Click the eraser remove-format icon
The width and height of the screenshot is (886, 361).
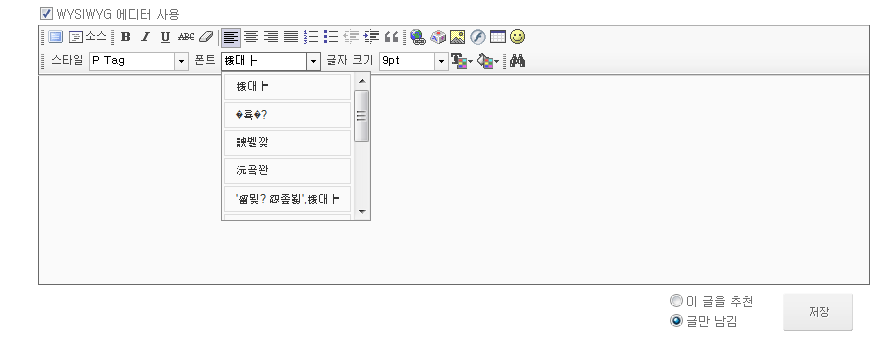[x=206, y=37]
